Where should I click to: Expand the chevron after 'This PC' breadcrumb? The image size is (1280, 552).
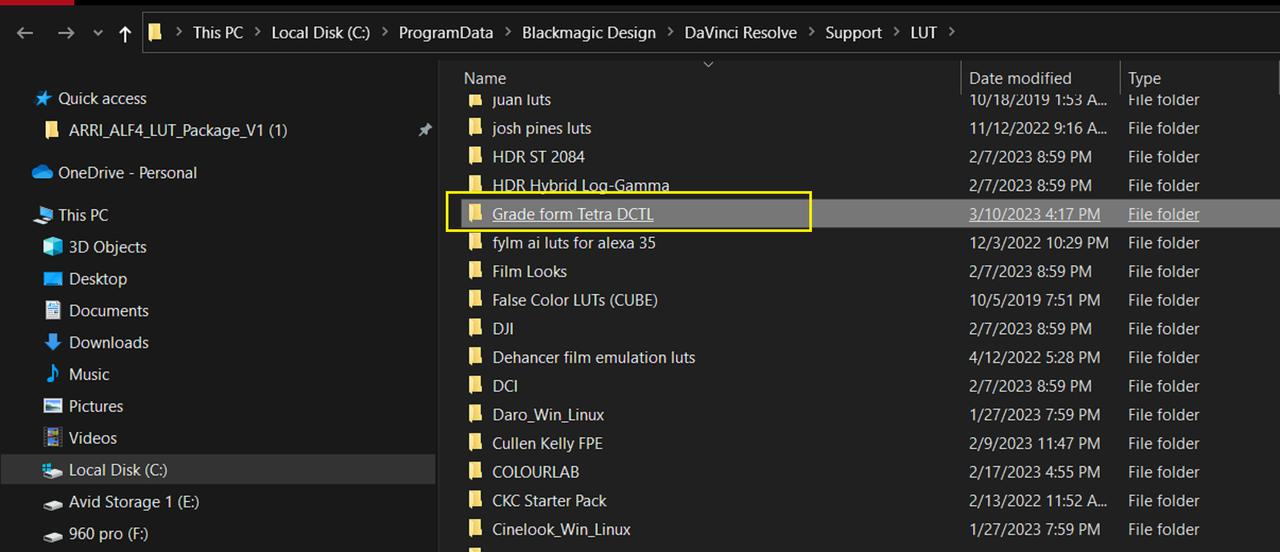tap(257, 33)
